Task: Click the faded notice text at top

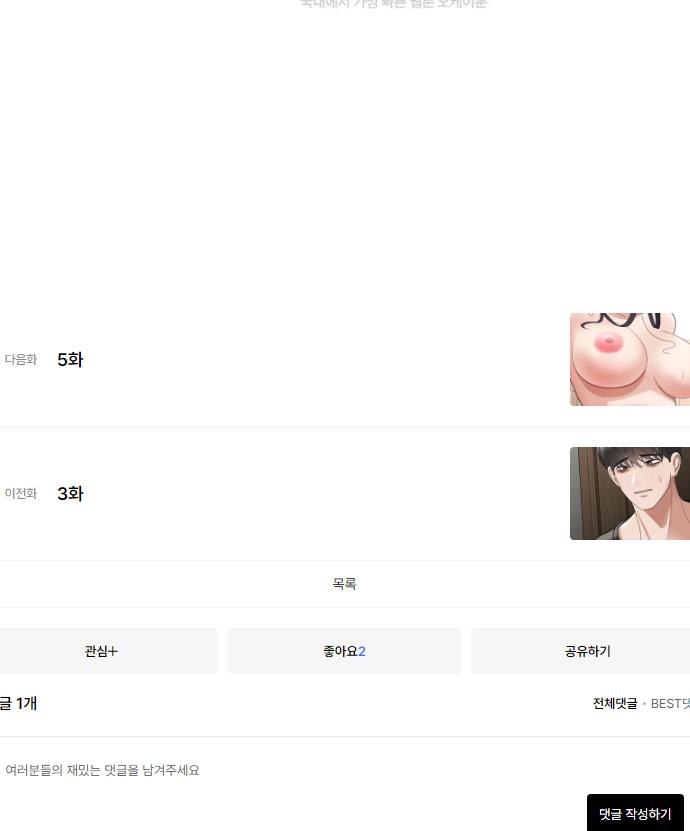Action: pos(393,4)
